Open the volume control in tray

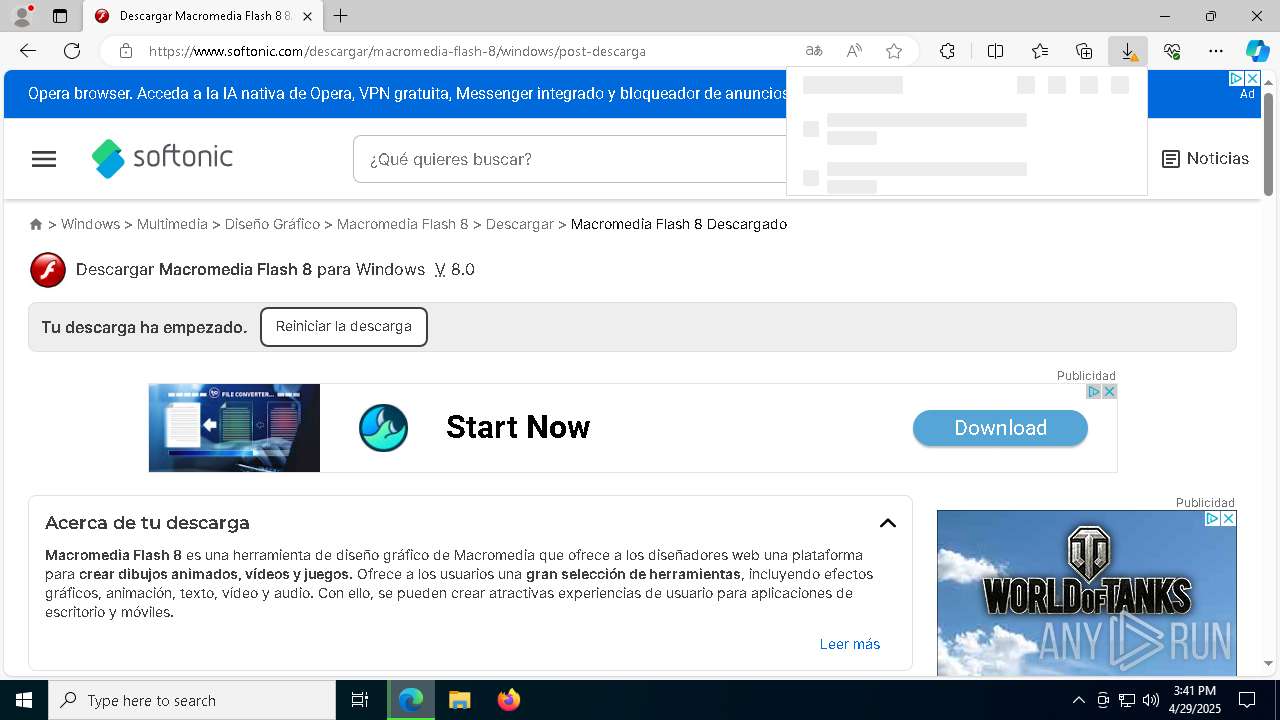pyautogui.click(x=1150, y=700)
